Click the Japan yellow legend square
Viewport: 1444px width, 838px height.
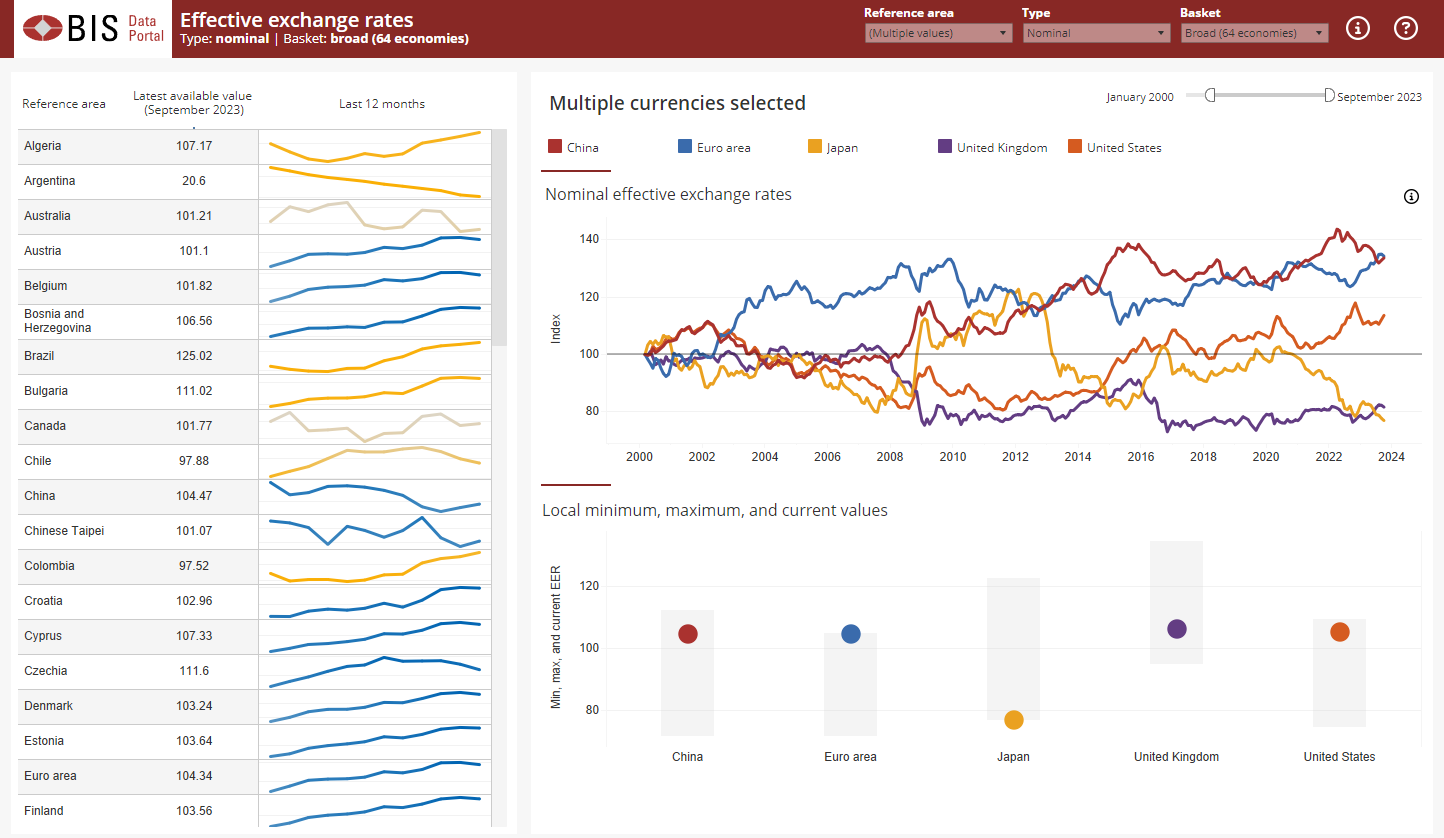click(x=814, y=147)
